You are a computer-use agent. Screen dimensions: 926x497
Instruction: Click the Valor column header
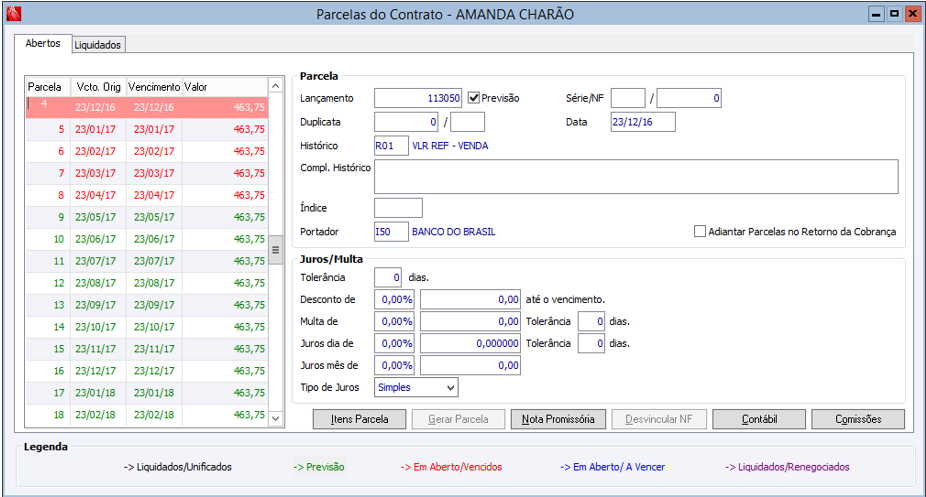coord(225,87)
